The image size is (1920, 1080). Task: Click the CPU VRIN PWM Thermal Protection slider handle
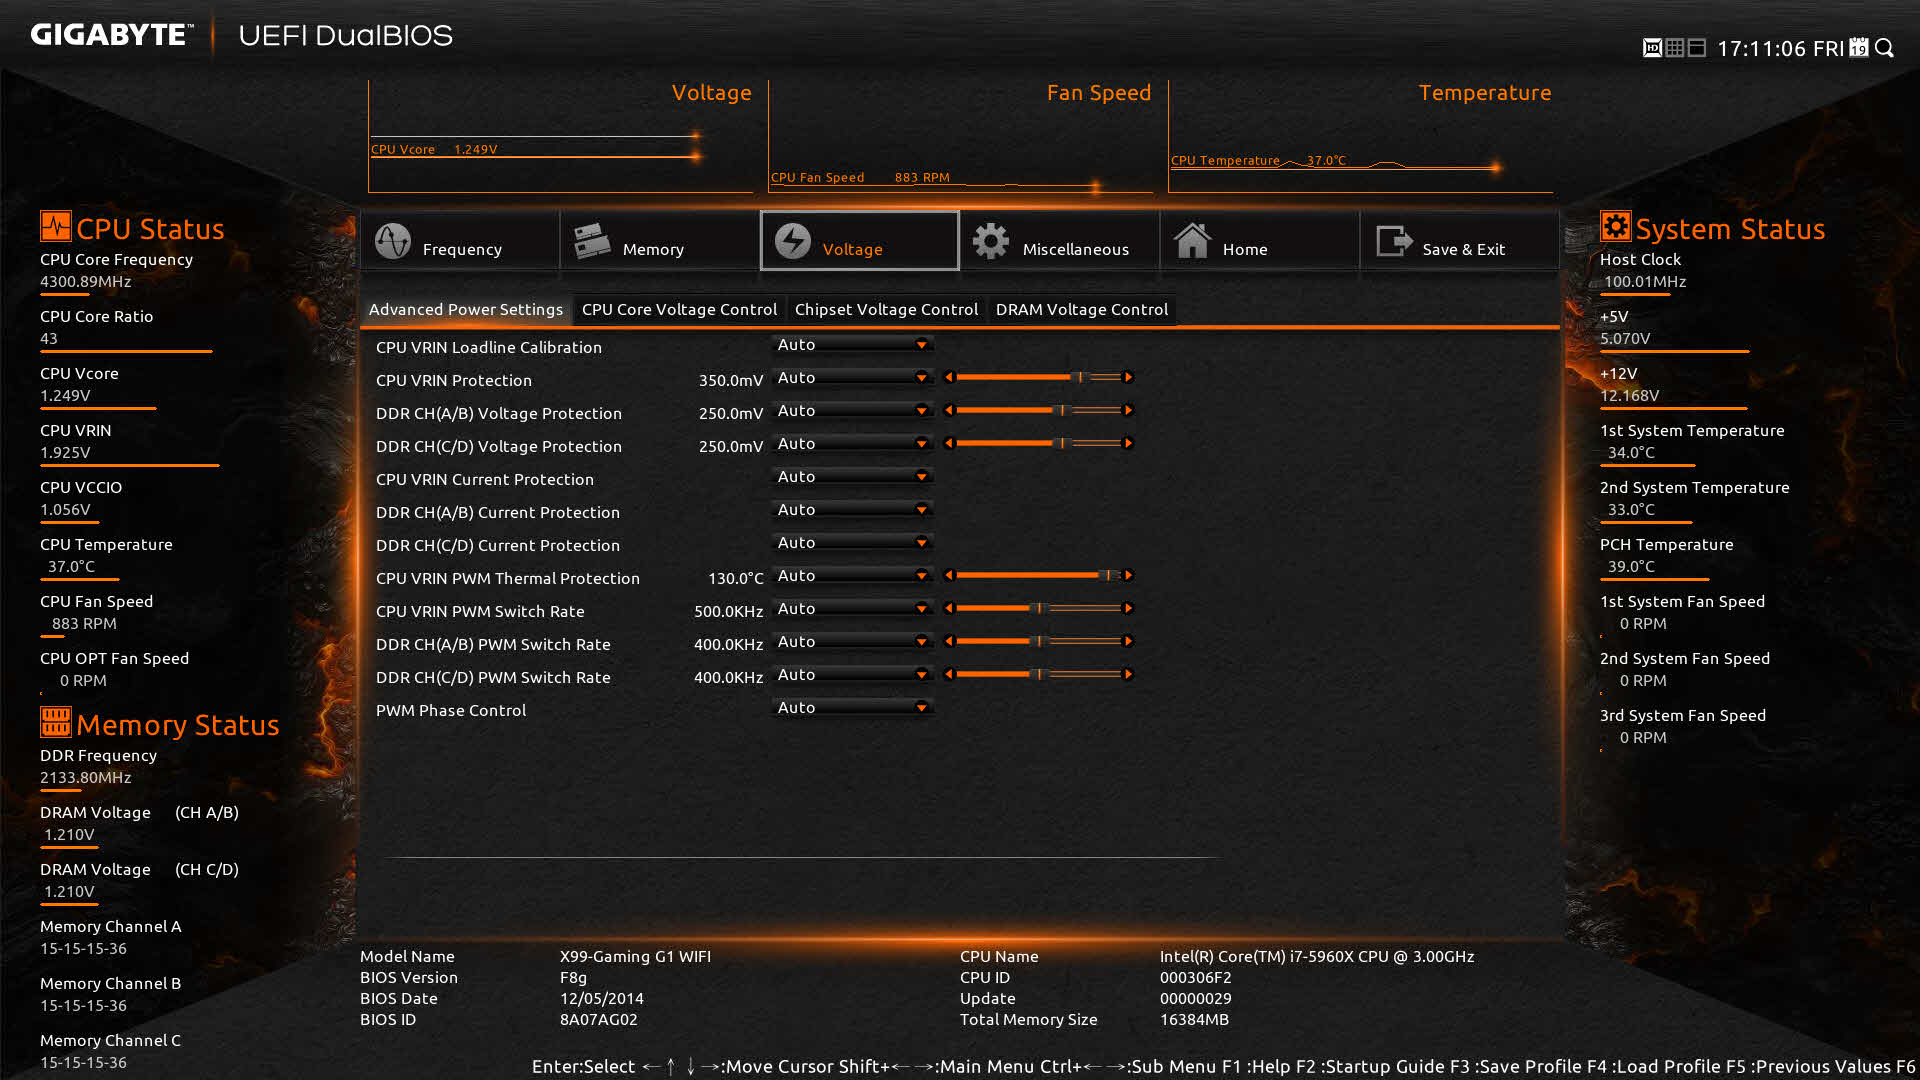pyautogui.click(x=1107, y=576)
